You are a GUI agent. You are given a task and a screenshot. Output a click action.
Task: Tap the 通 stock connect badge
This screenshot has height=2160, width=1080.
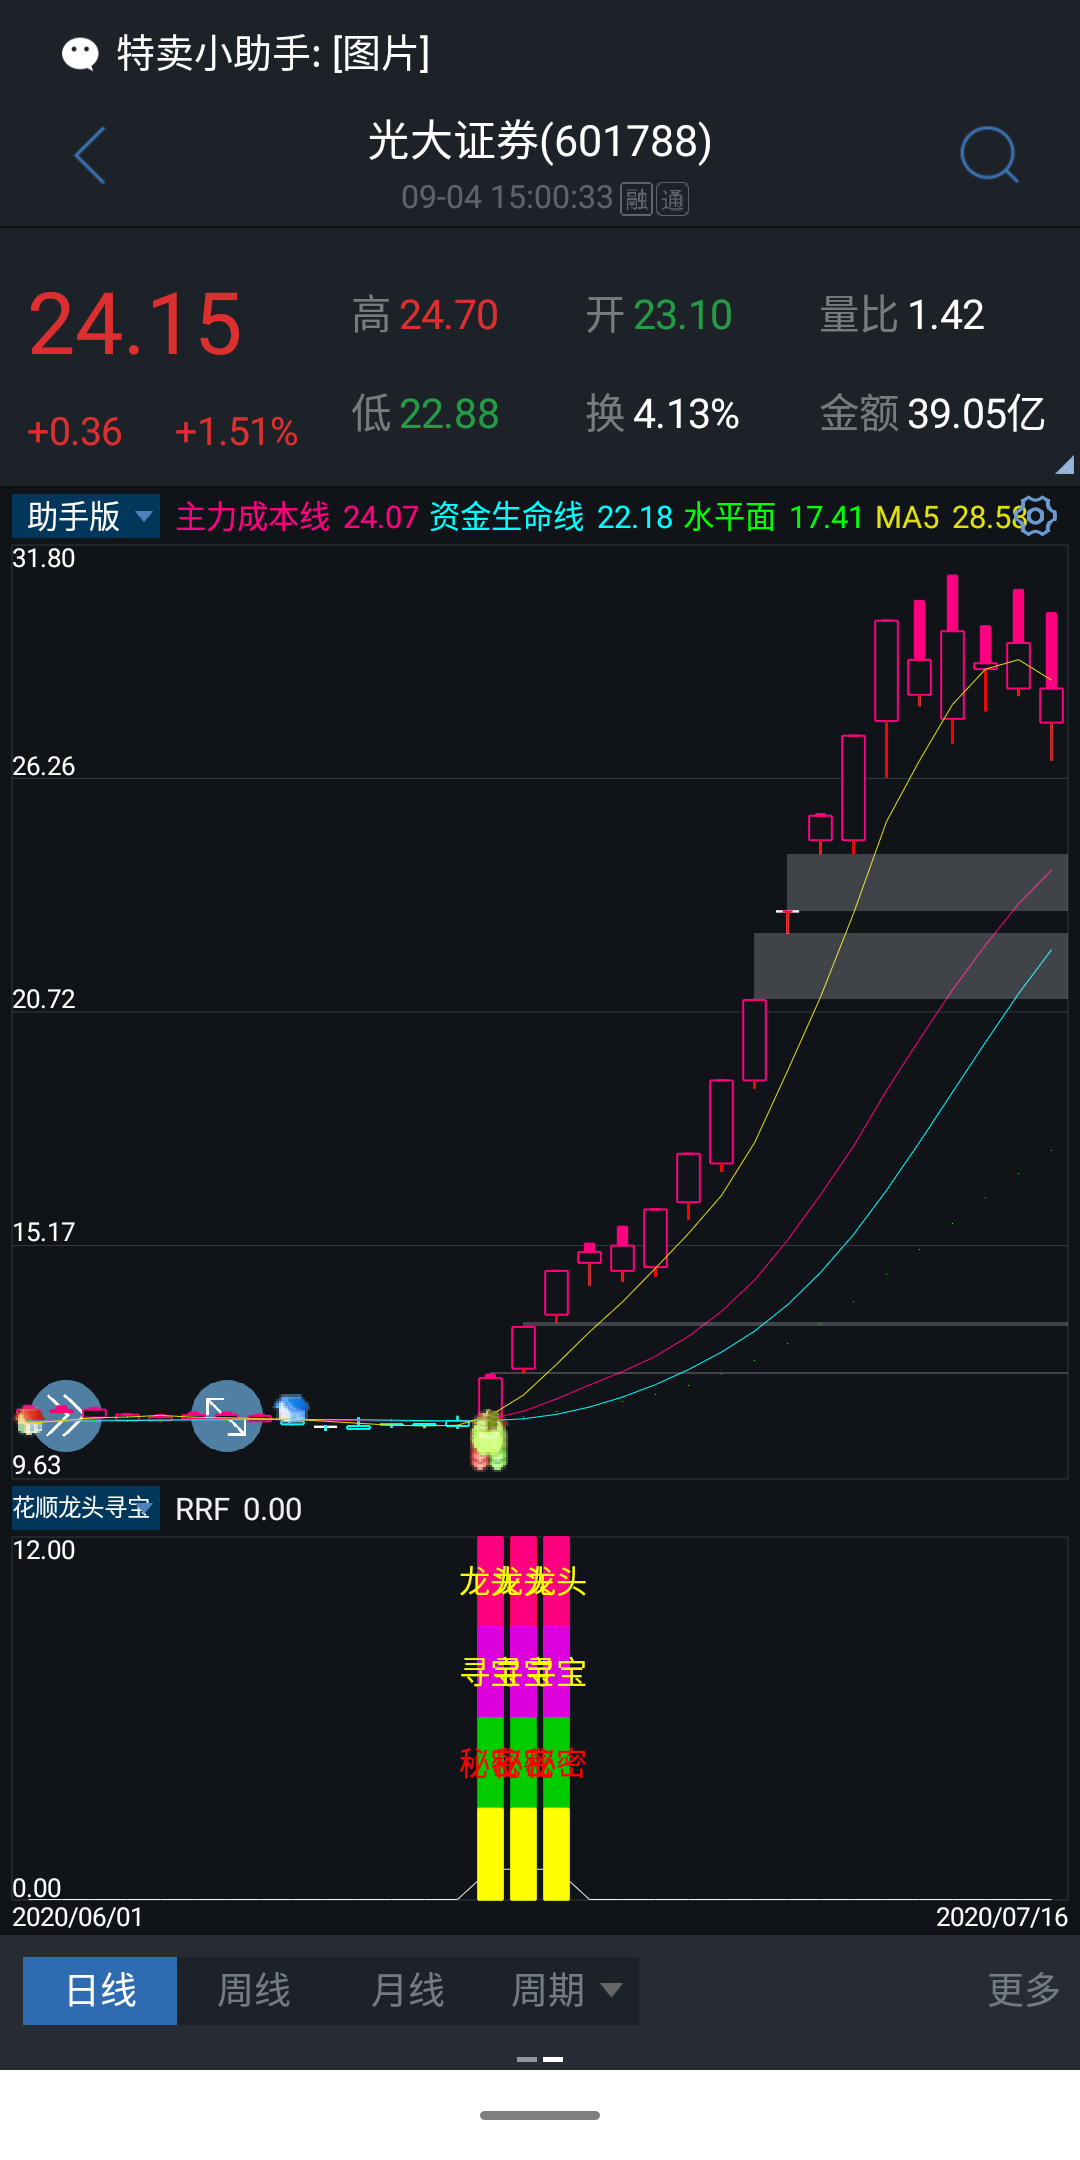point(672,199)
